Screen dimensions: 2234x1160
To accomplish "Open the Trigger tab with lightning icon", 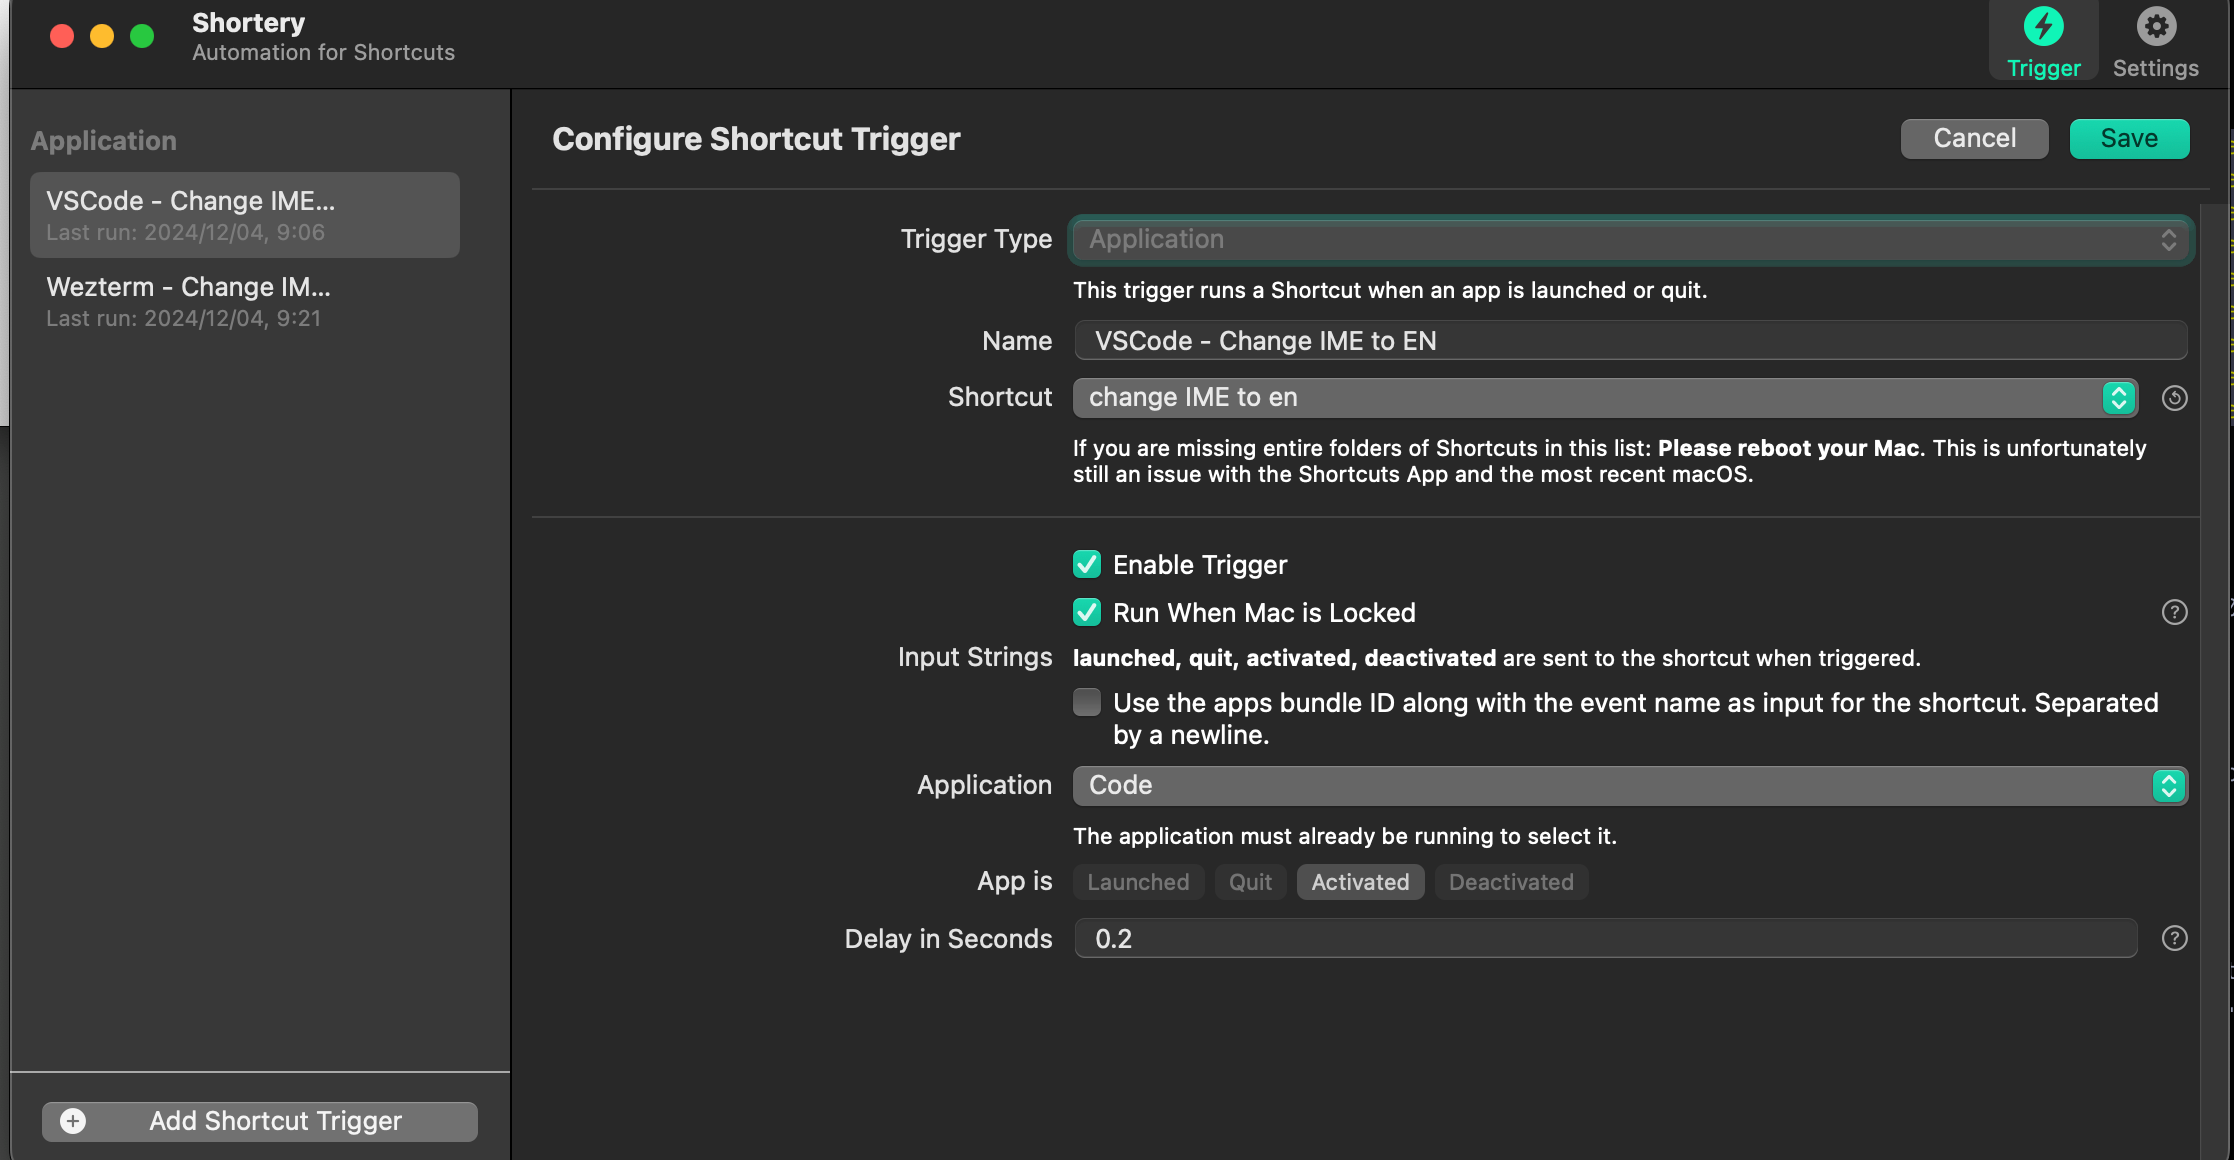I will tap(2043, 42).
